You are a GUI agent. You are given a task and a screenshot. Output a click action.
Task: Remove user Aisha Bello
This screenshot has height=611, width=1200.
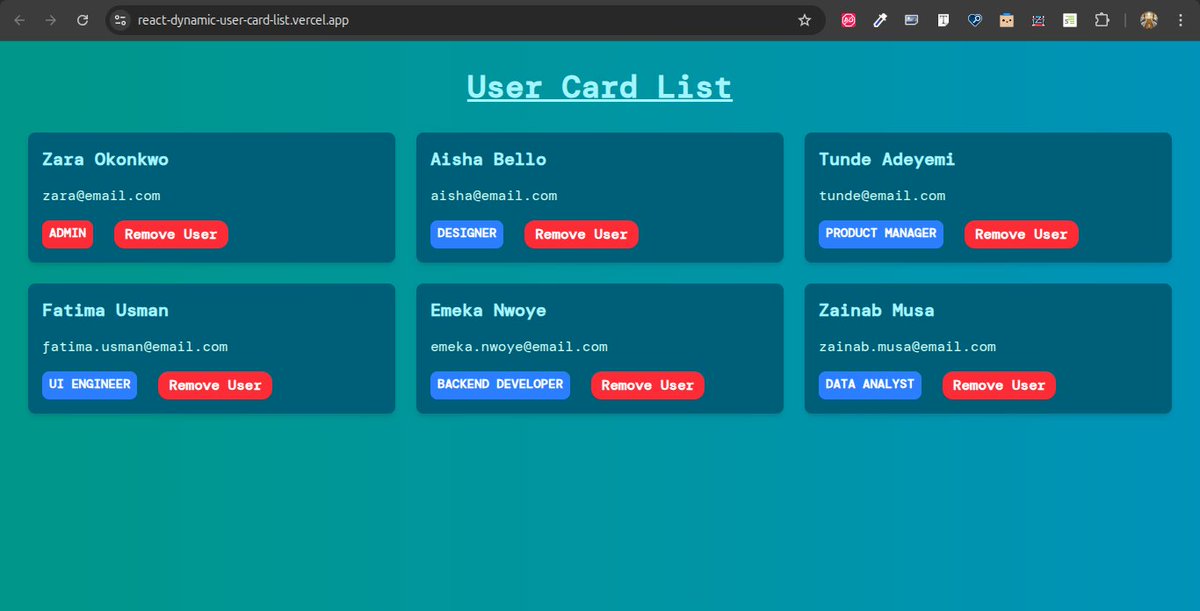tap(581, 234)
